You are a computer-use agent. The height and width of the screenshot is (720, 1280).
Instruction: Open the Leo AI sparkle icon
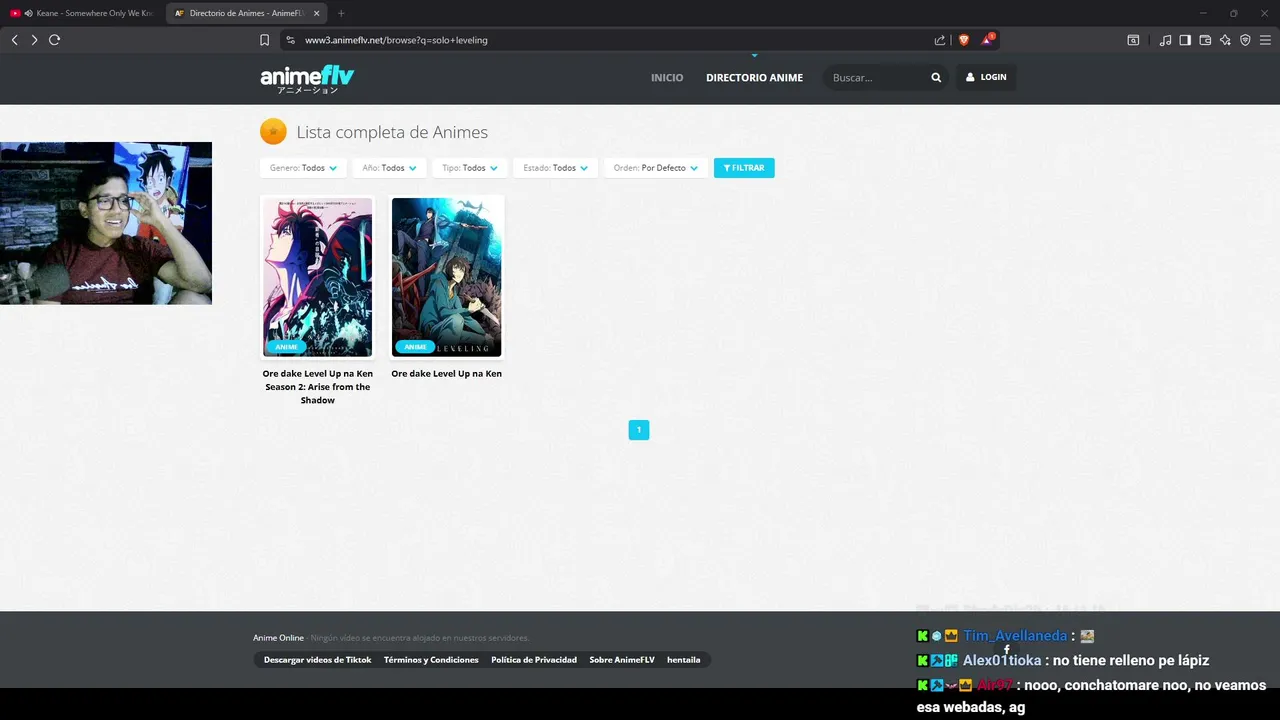(x=1225, y=40)
